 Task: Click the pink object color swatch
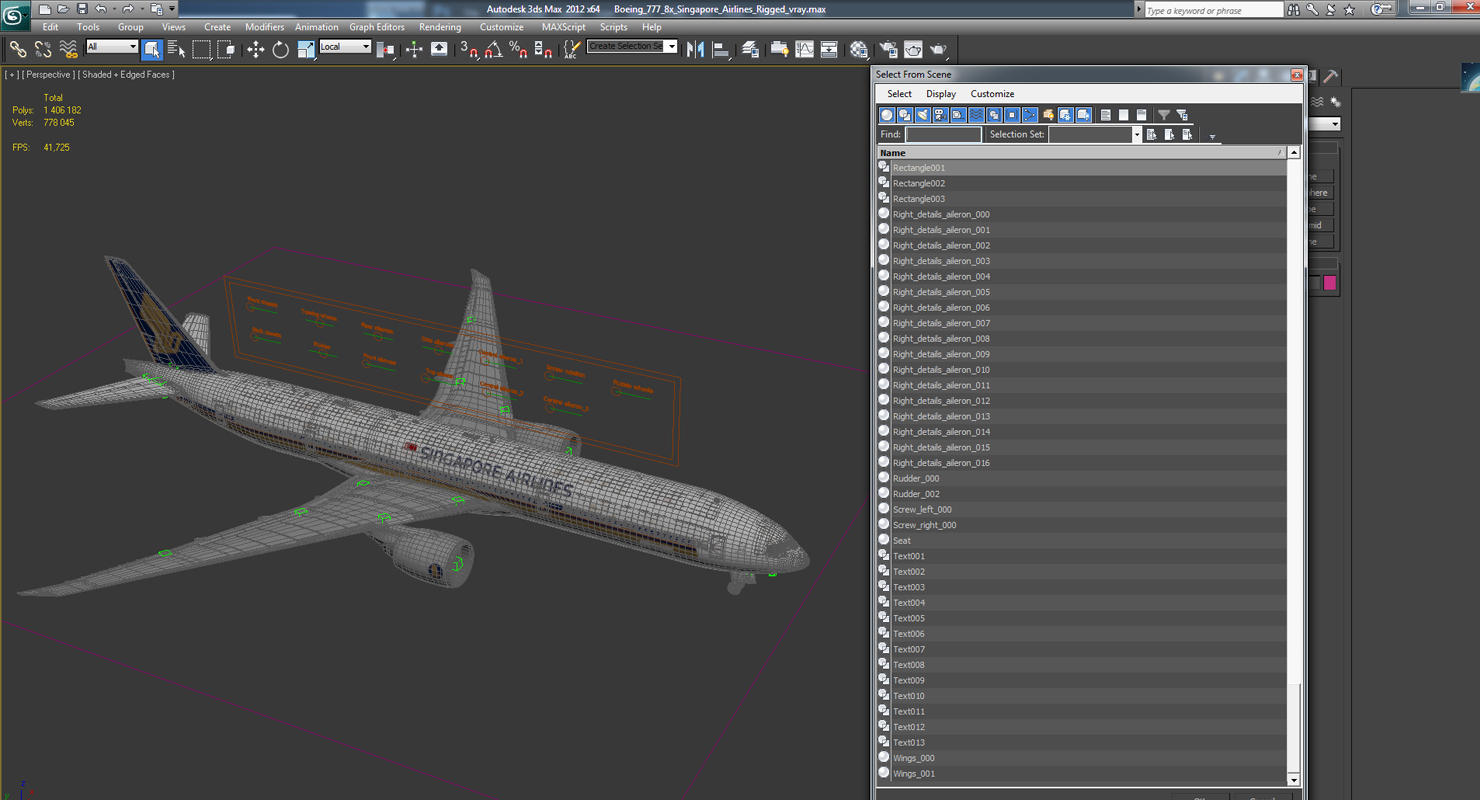[x=1330, y=283]
